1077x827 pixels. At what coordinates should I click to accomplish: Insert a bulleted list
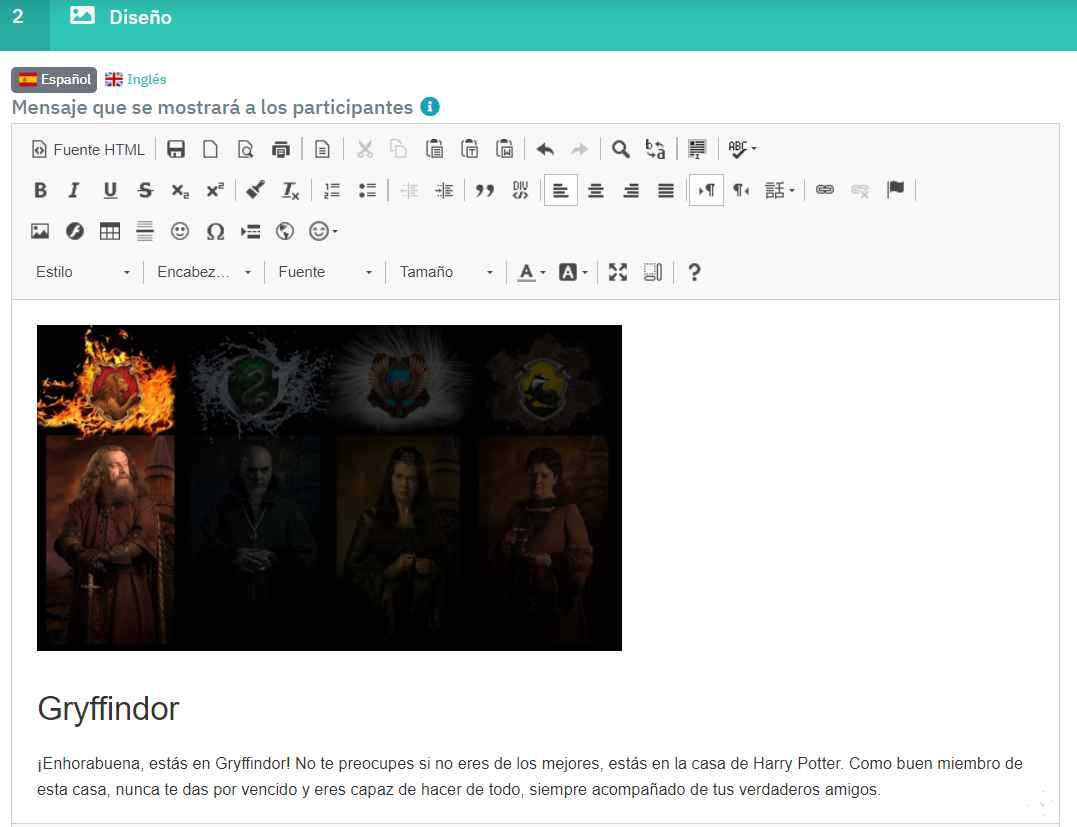(367, 190)
